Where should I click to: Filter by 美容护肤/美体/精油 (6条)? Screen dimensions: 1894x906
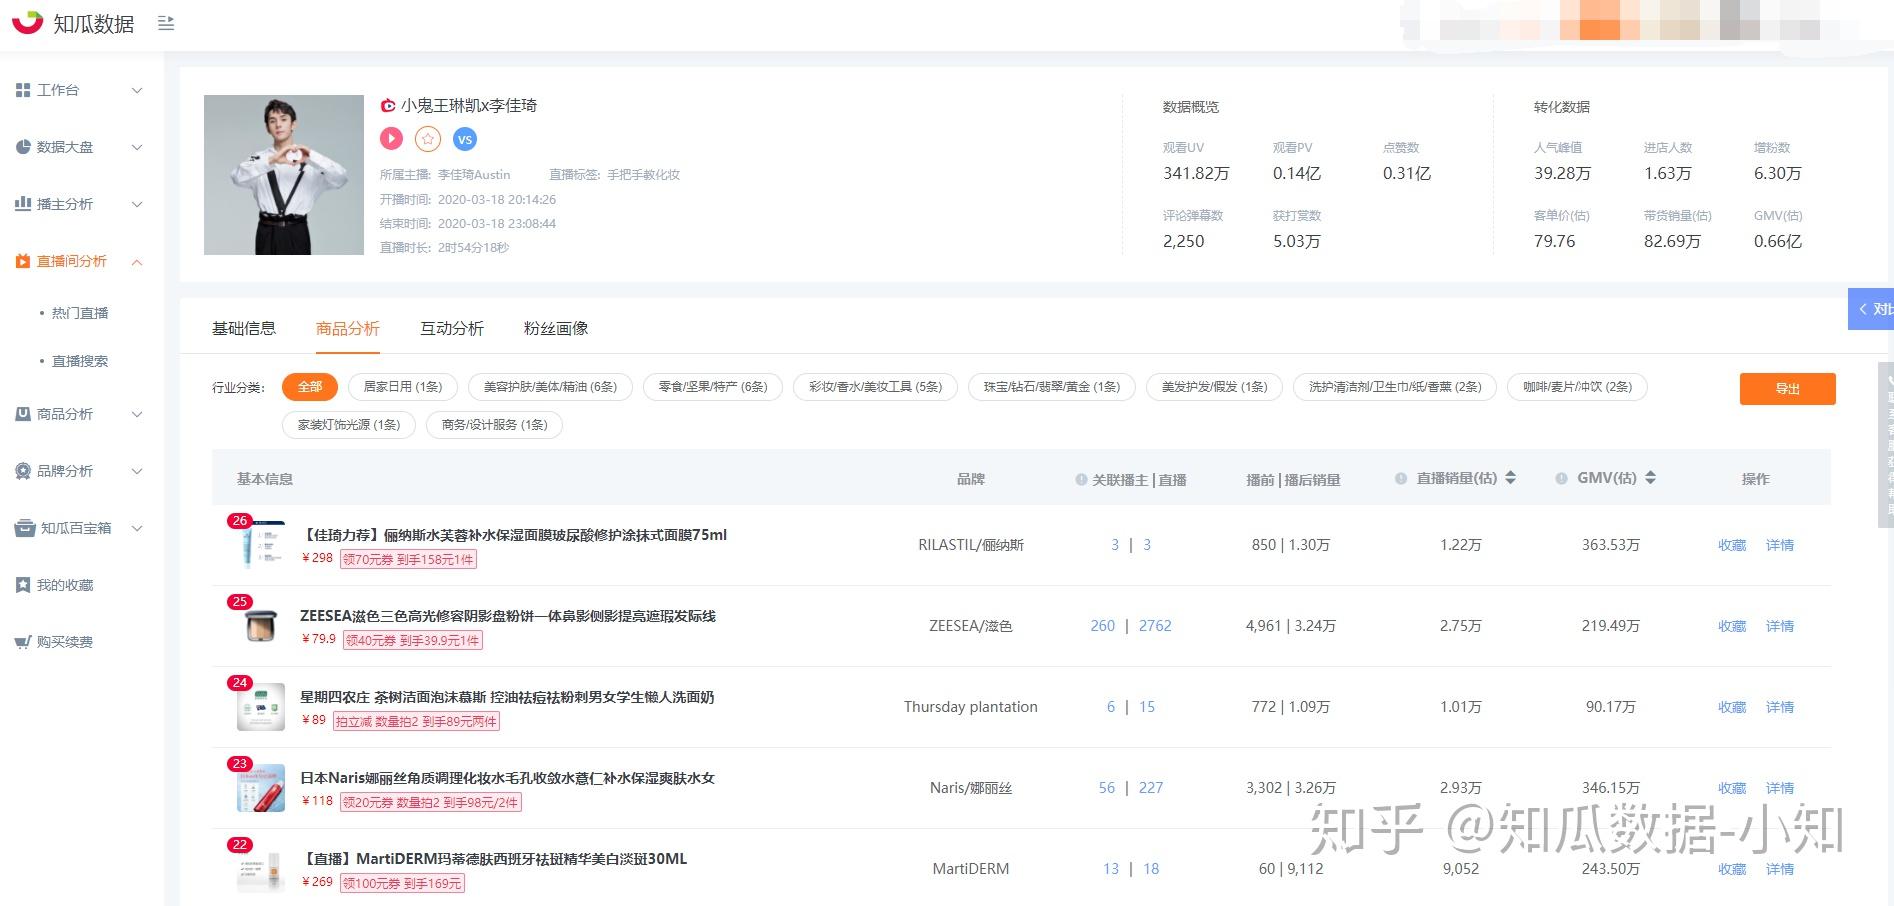tap(550, 387)
